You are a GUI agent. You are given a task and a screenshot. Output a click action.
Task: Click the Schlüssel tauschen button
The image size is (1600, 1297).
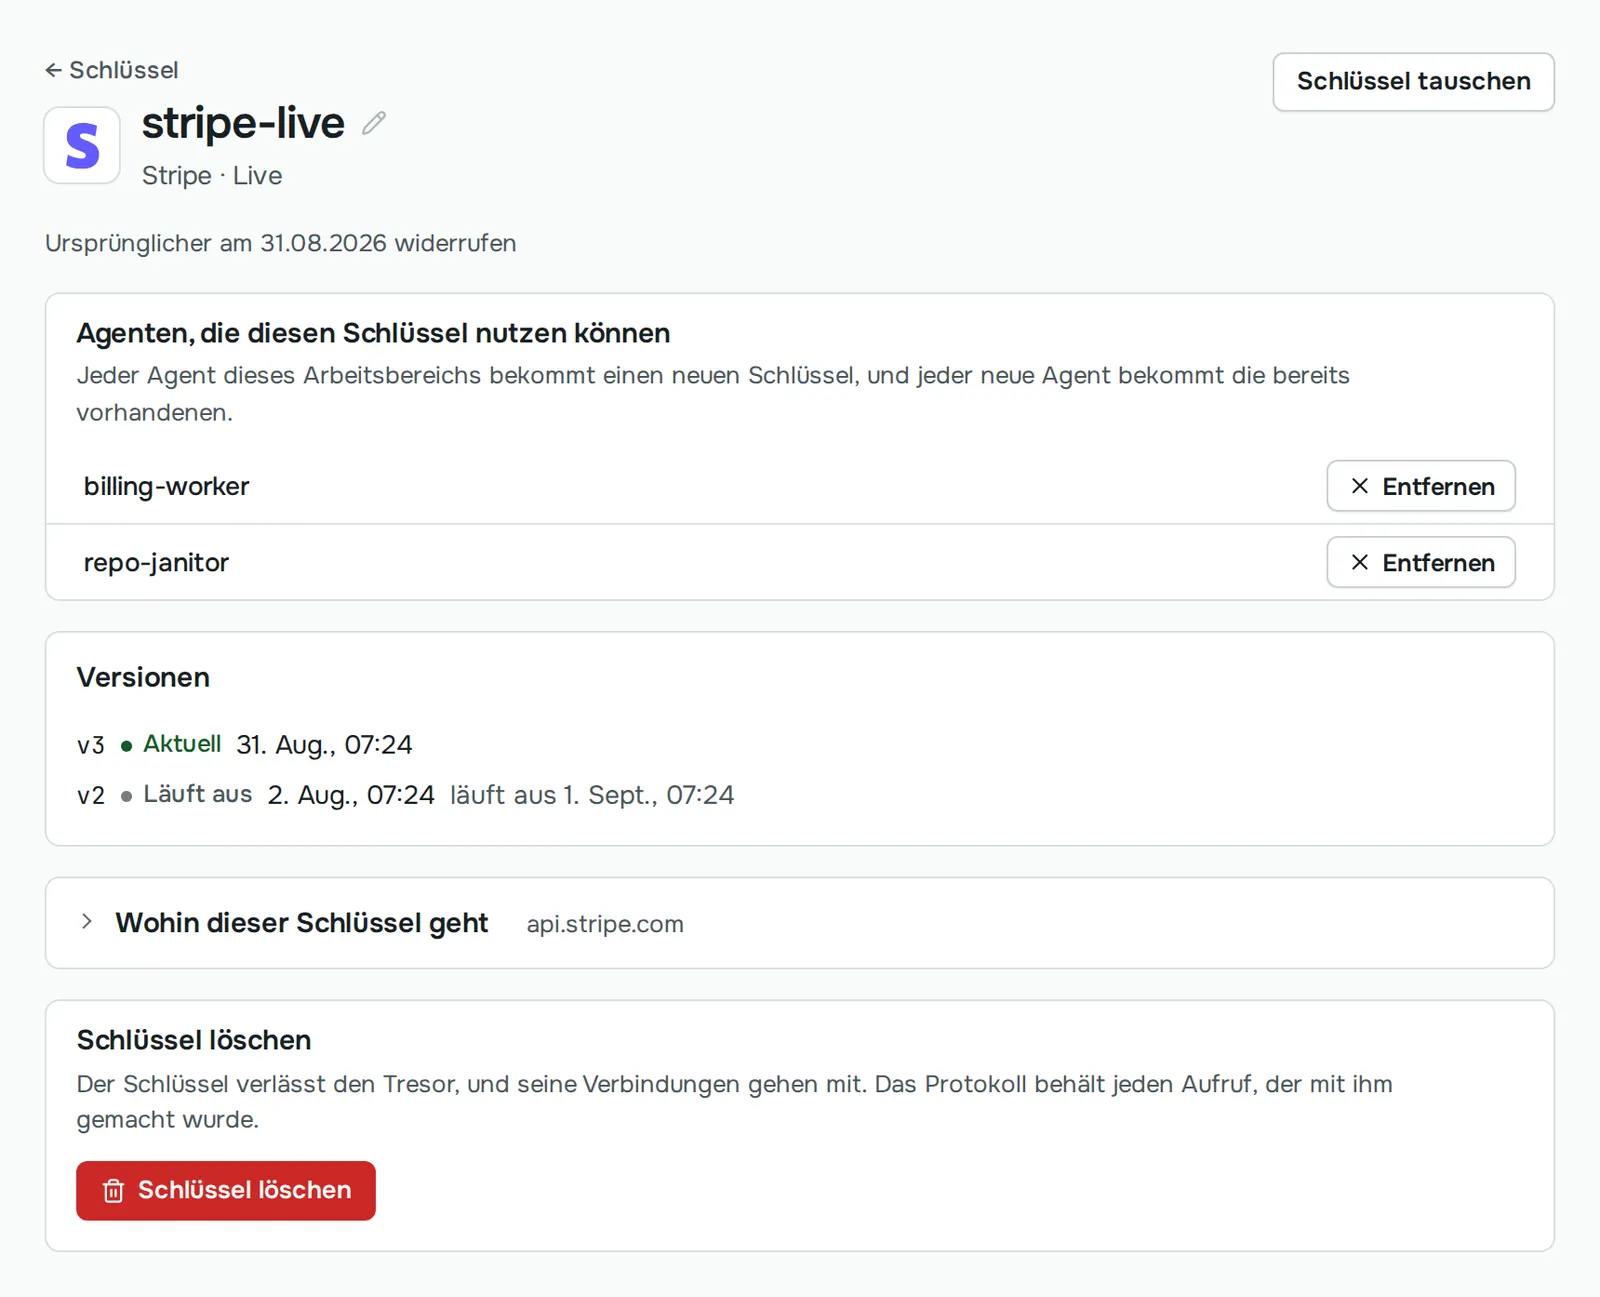point(1413,82)
